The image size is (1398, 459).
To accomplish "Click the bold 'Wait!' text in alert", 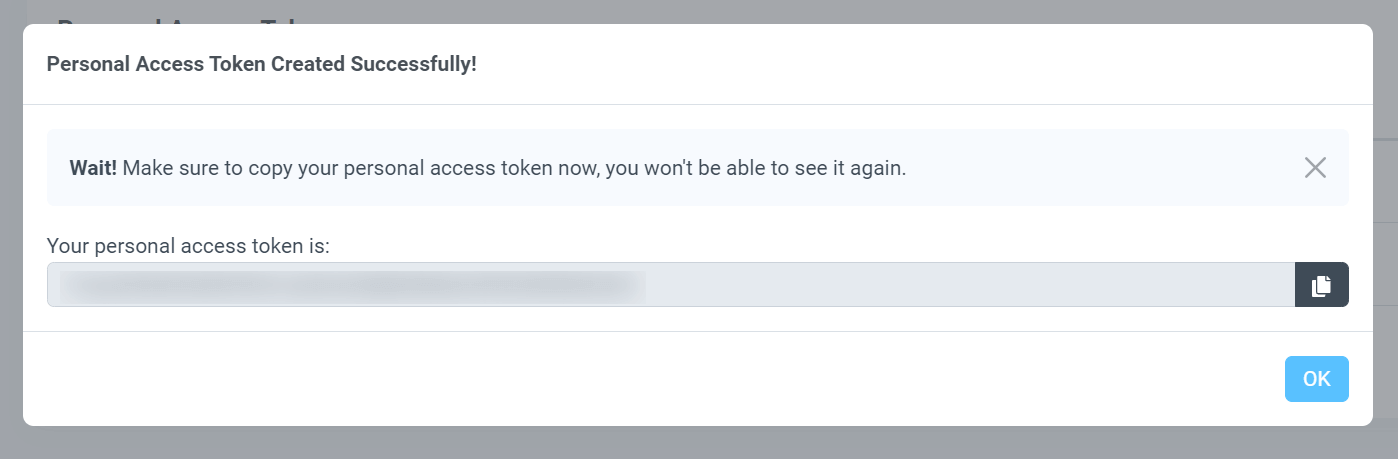I will click(93, 168).
